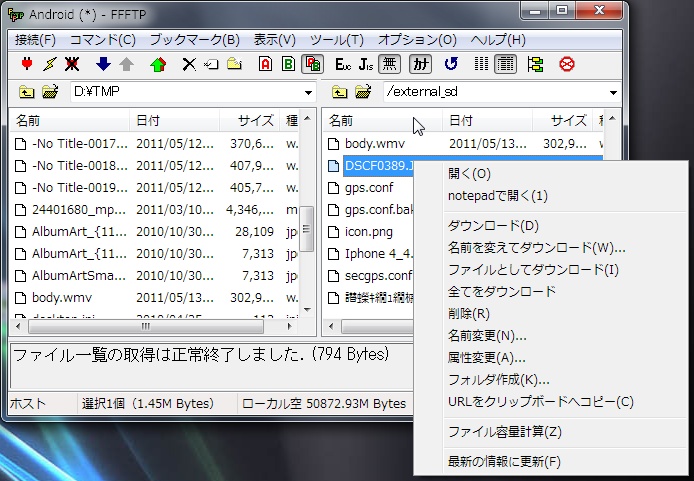Choose 名前変更(N) in context menu
The width and height of the screenshot is (694, 481).
[x=550, y=335]
